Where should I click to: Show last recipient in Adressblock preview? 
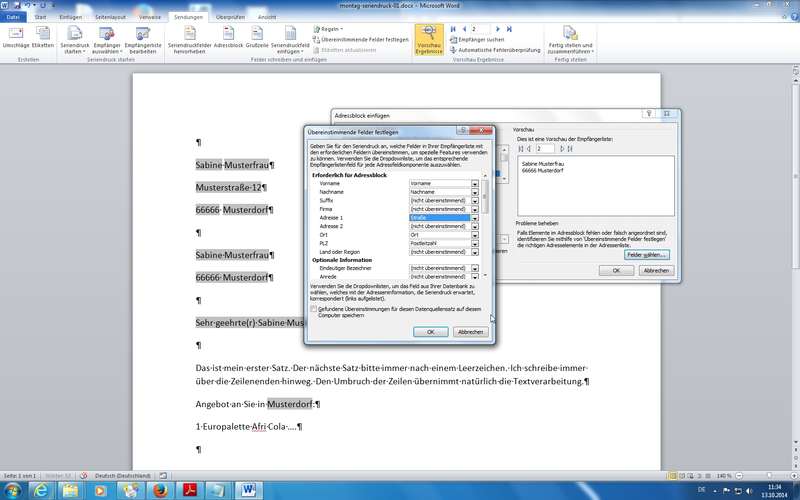570,149
